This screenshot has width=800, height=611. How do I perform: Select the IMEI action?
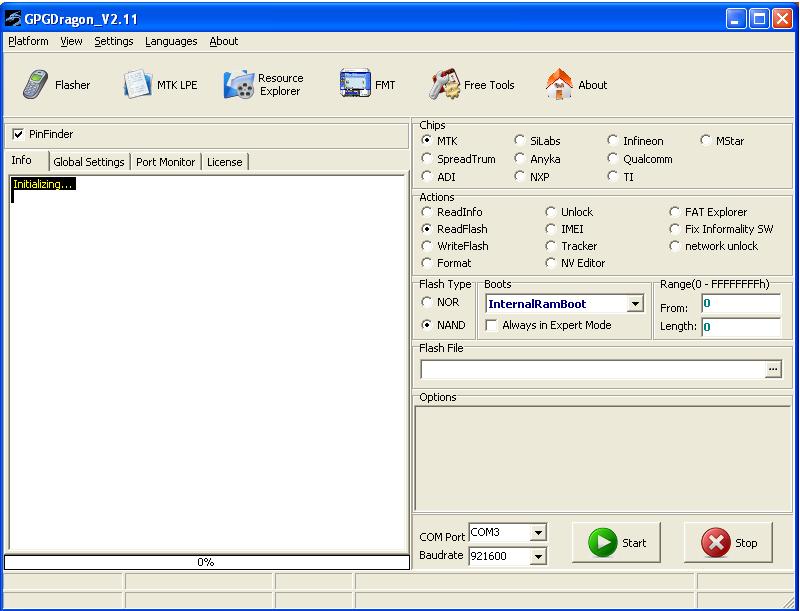[x=551, y=228]
